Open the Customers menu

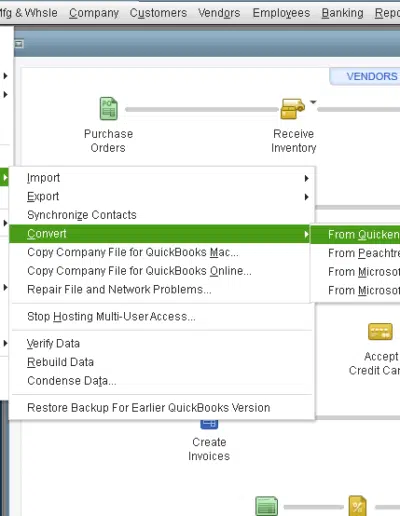158,13
